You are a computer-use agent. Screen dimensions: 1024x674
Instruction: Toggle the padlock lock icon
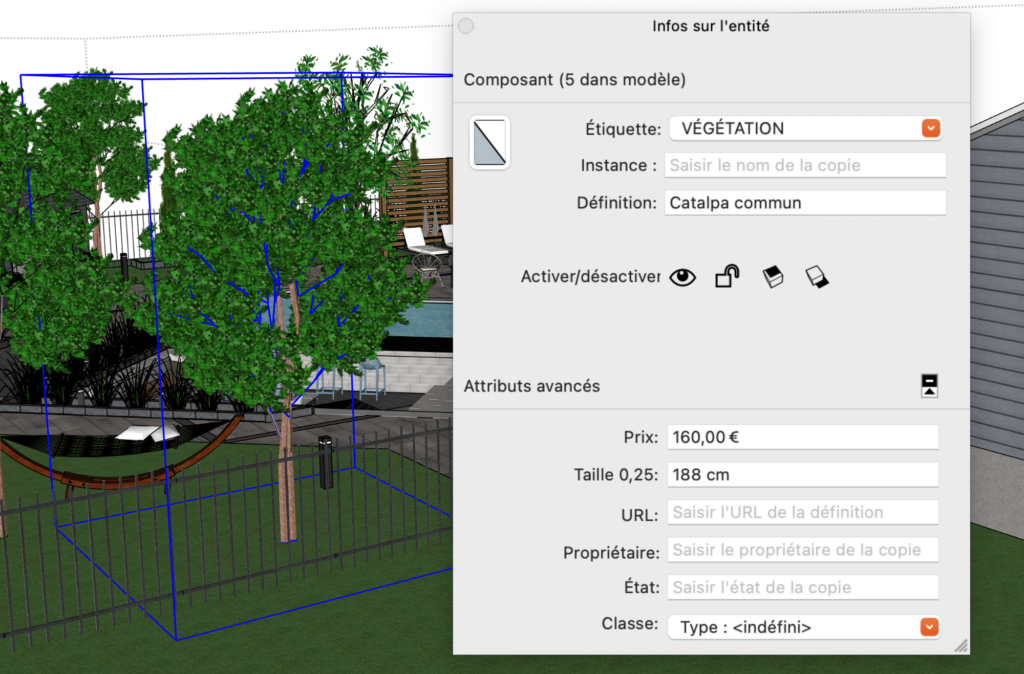click(727, 276)
